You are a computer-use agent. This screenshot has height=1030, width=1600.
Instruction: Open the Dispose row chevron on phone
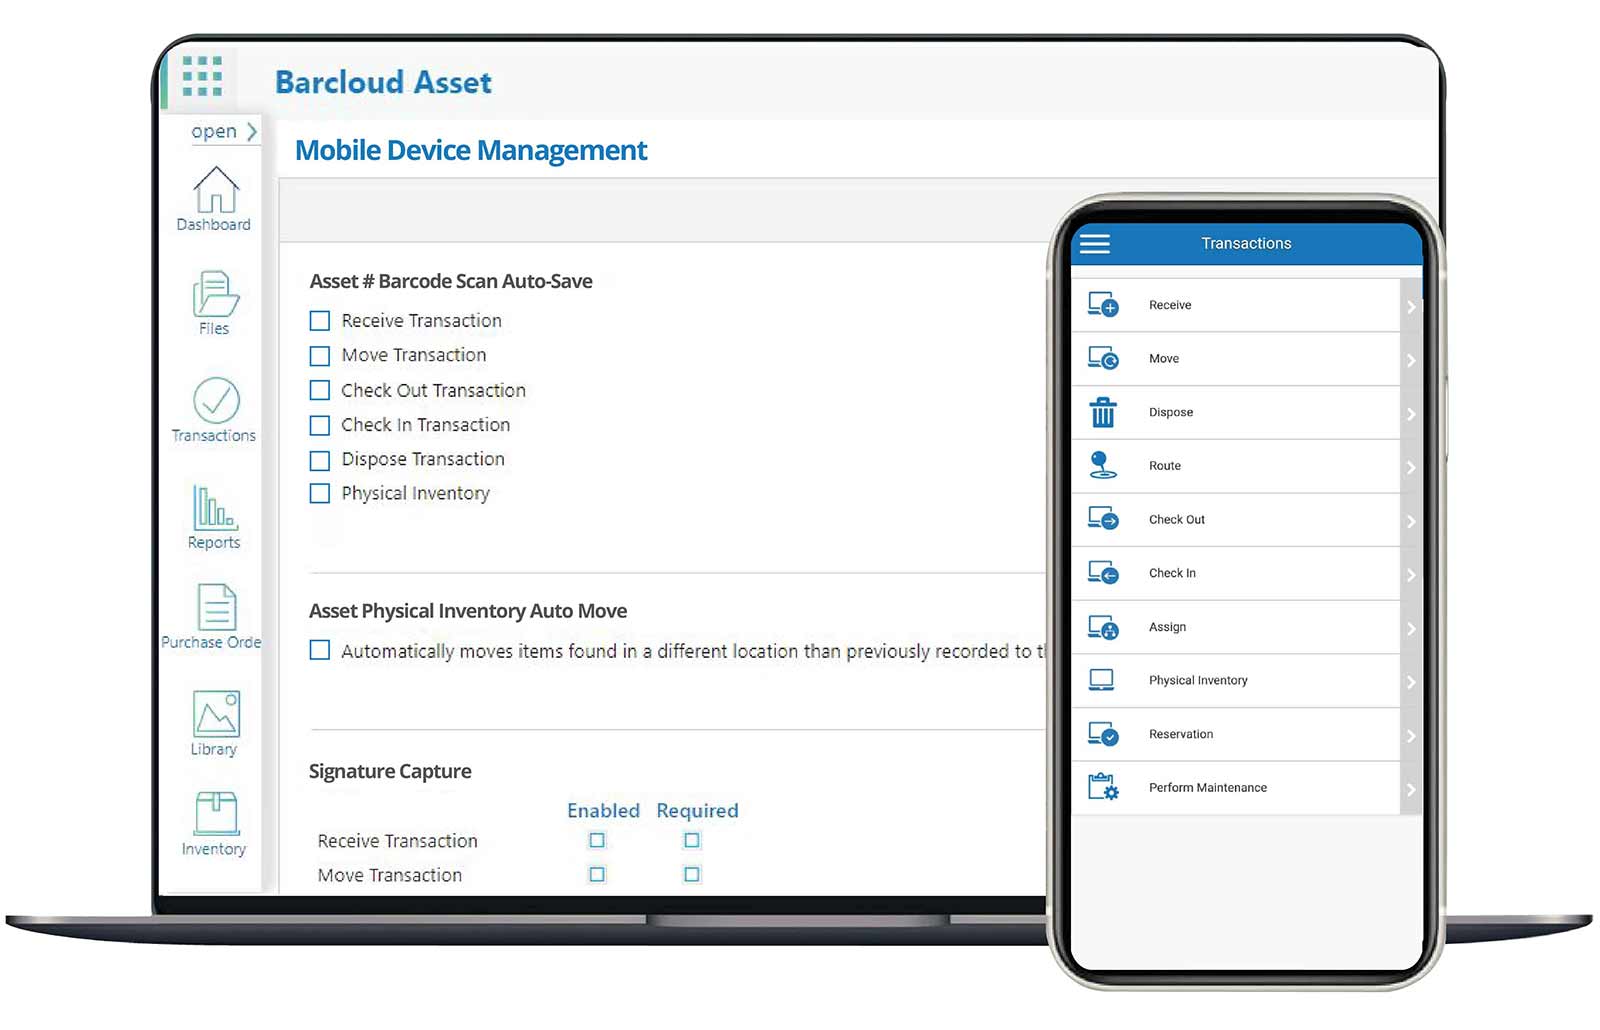[1411, 414]
